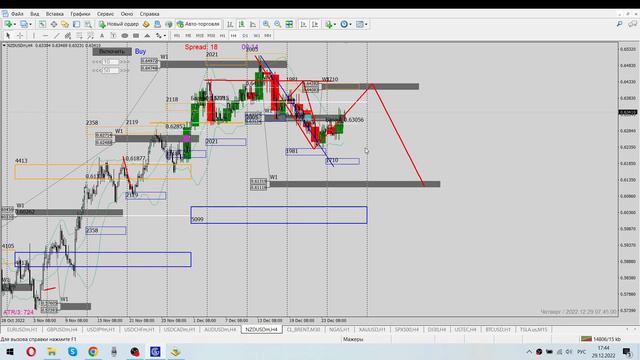This screenshot has width=640, height=360.
Task: Select the Equidistant Channel tool
Action: point(68,36)
